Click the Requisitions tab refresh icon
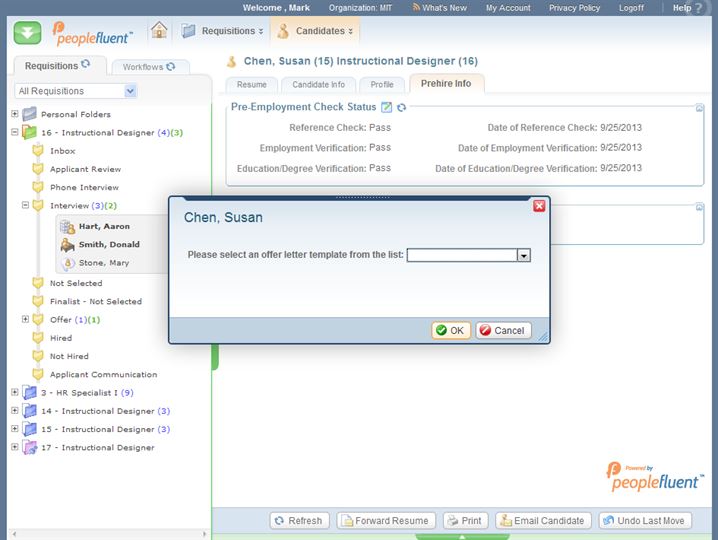The height and width of the screenshot is (540, 718). (x=85, y=65)
